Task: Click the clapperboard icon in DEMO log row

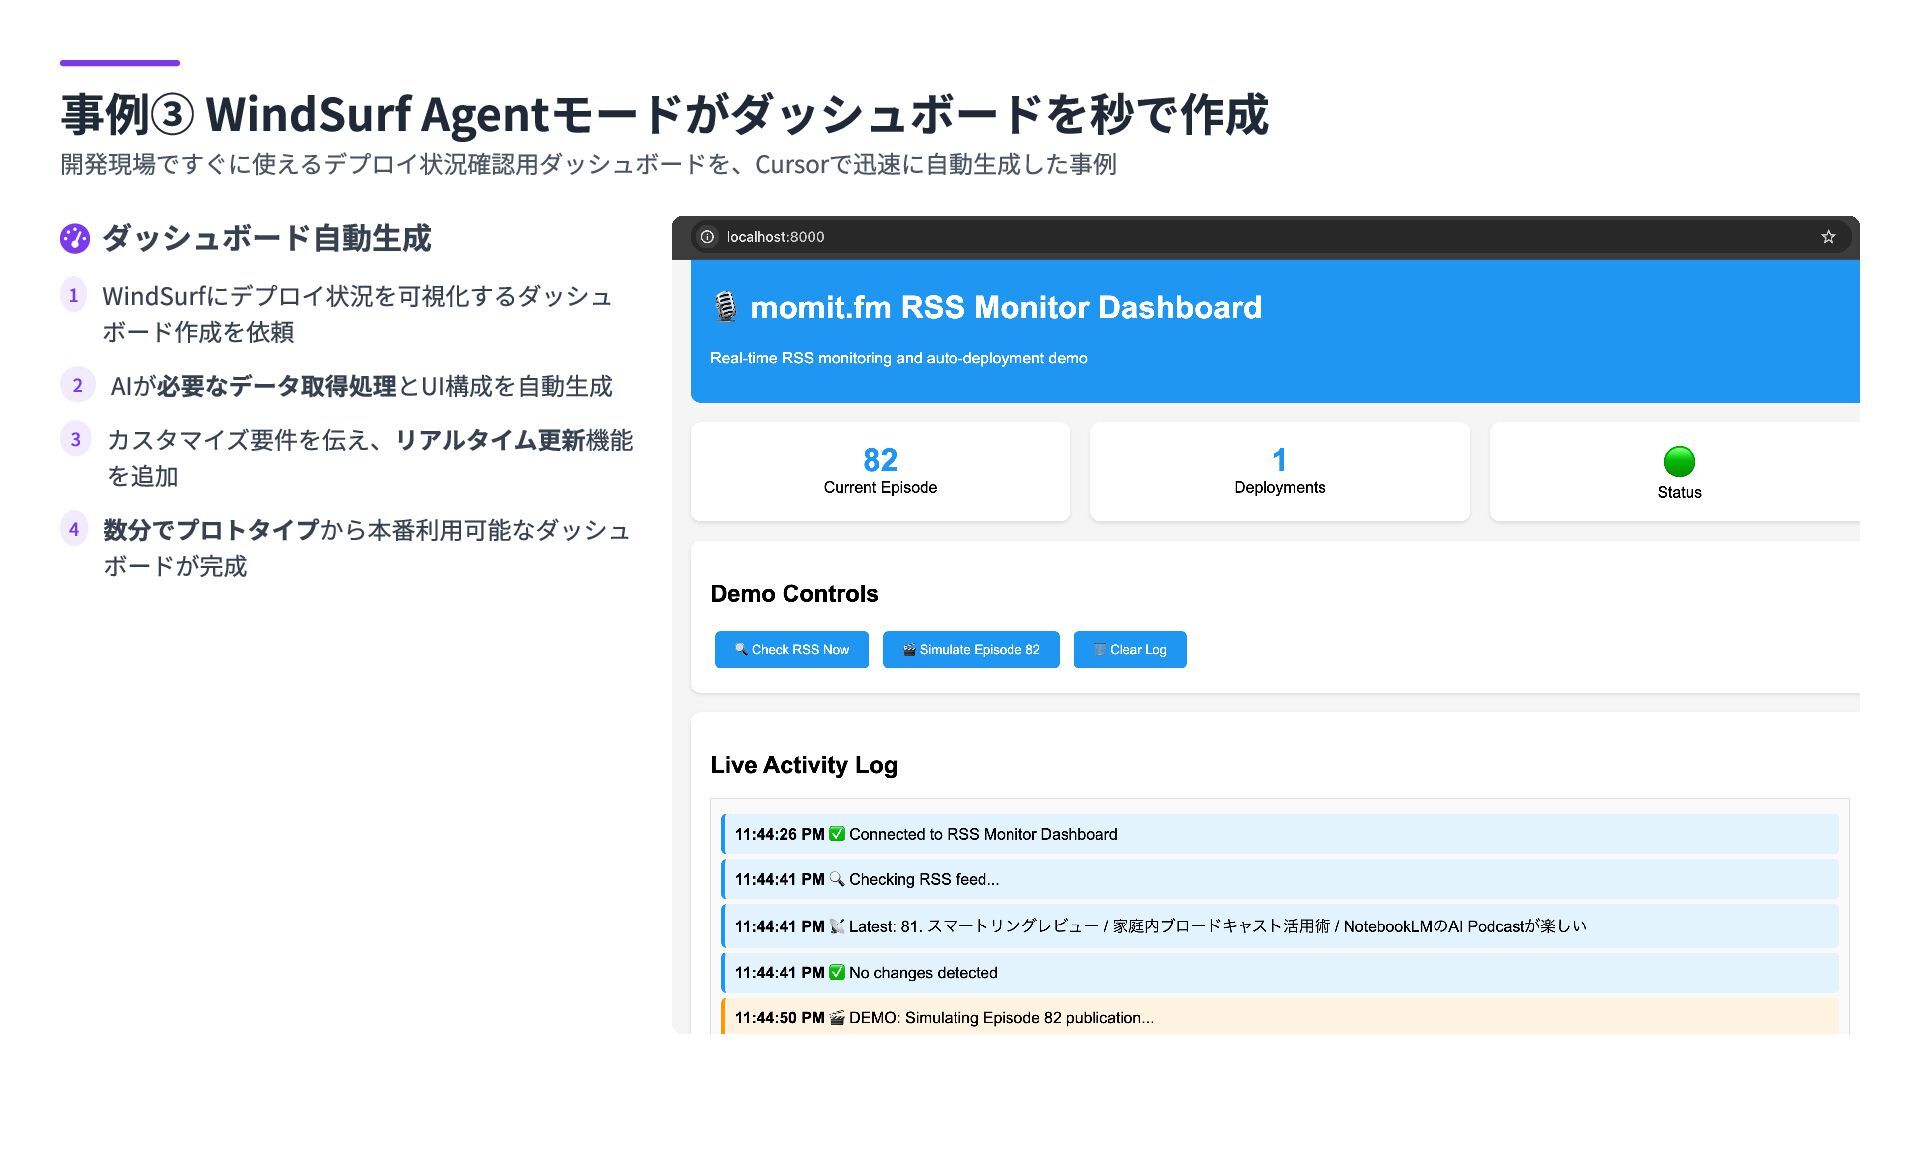Action: click(837, 1017)
